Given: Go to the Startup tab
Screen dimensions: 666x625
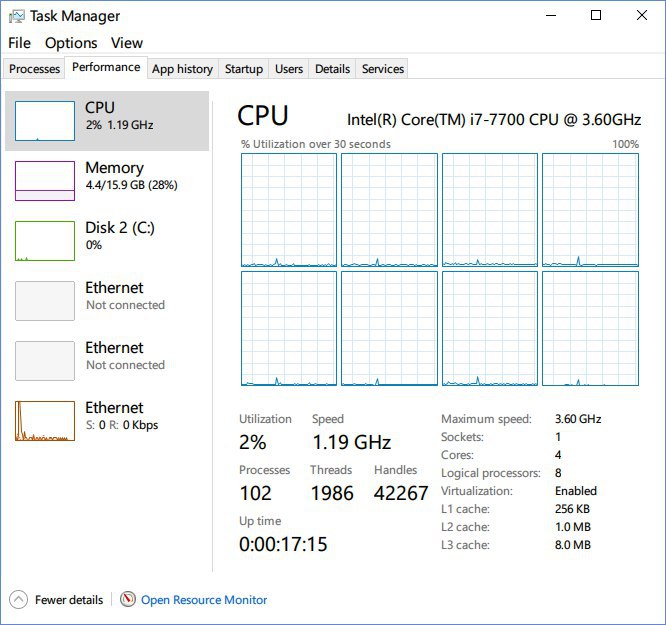Looking at the screenshot, I should 244,69.
